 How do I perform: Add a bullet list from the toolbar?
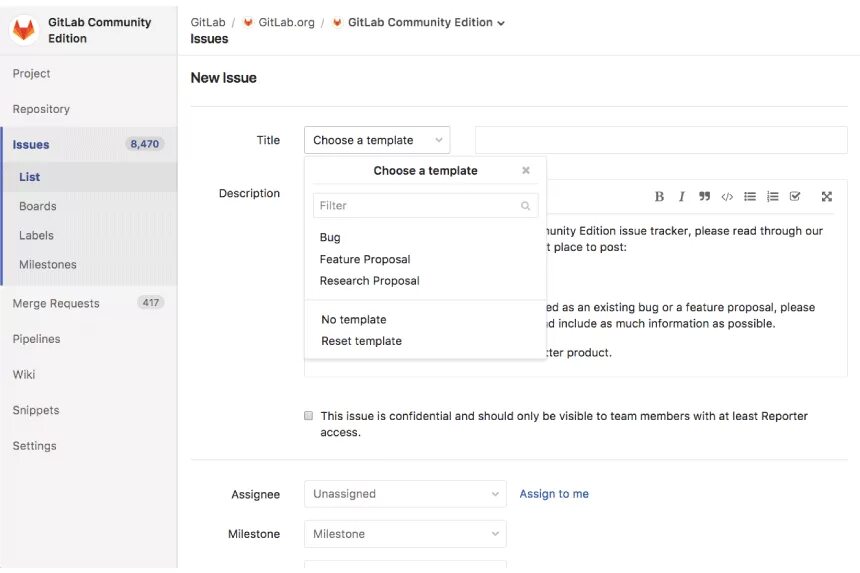click(x=750, y=197)
